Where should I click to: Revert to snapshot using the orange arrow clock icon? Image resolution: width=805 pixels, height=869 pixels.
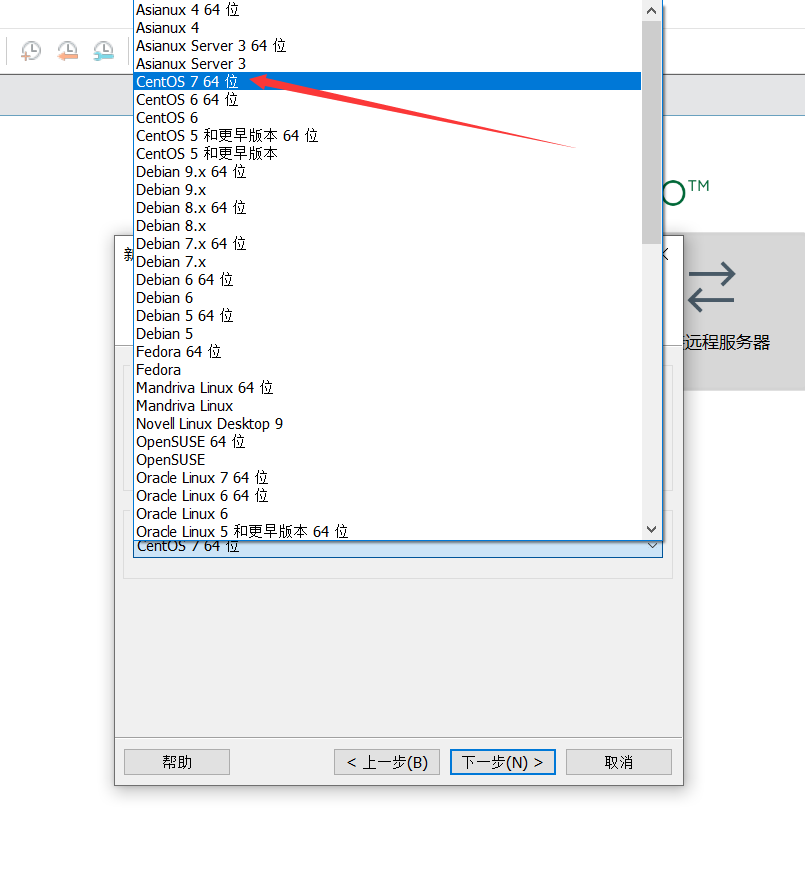click(x=67, y=51)
